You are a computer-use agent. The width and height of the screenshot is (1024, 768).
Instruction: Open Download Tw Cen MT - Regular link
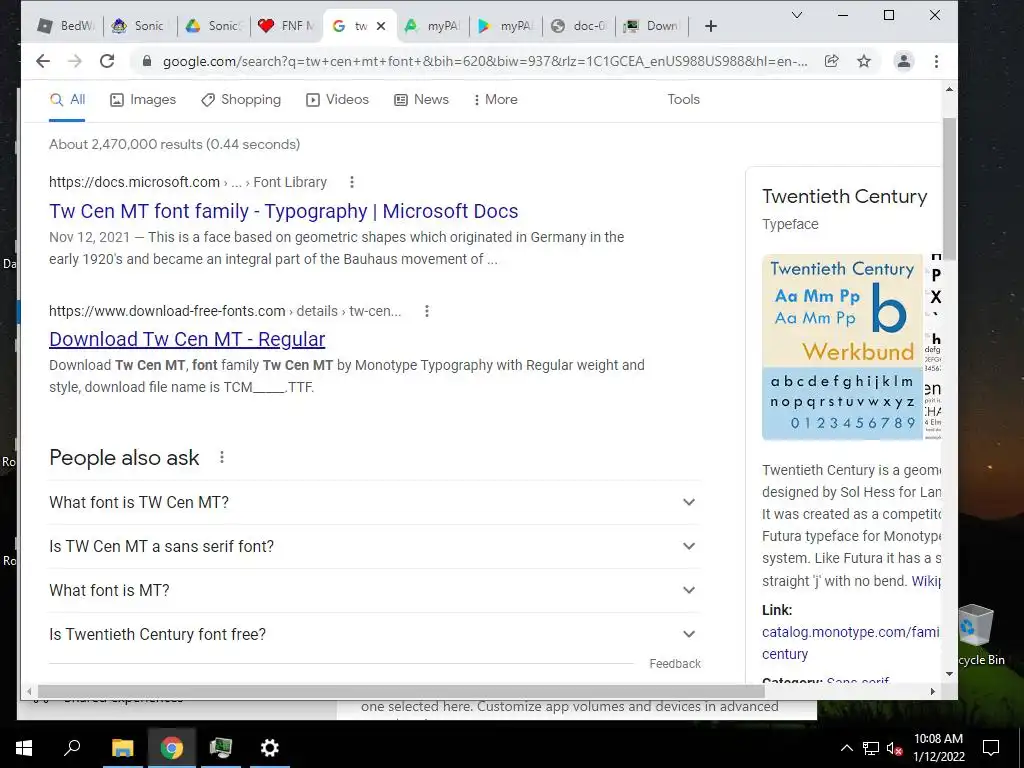click(187, 340)
